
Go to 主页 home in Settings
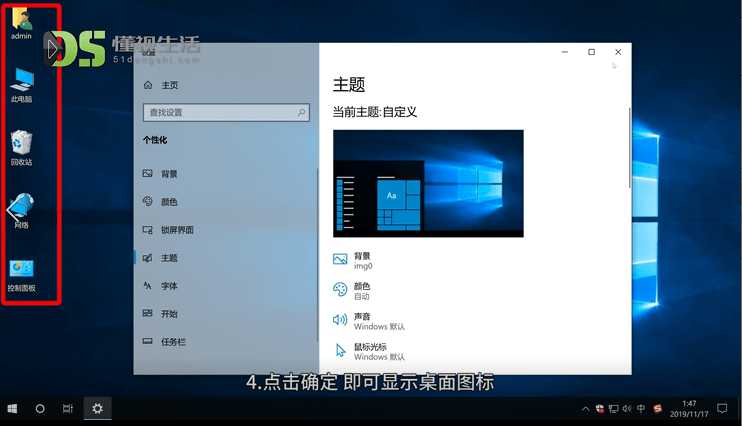click(x=161, y=85)
